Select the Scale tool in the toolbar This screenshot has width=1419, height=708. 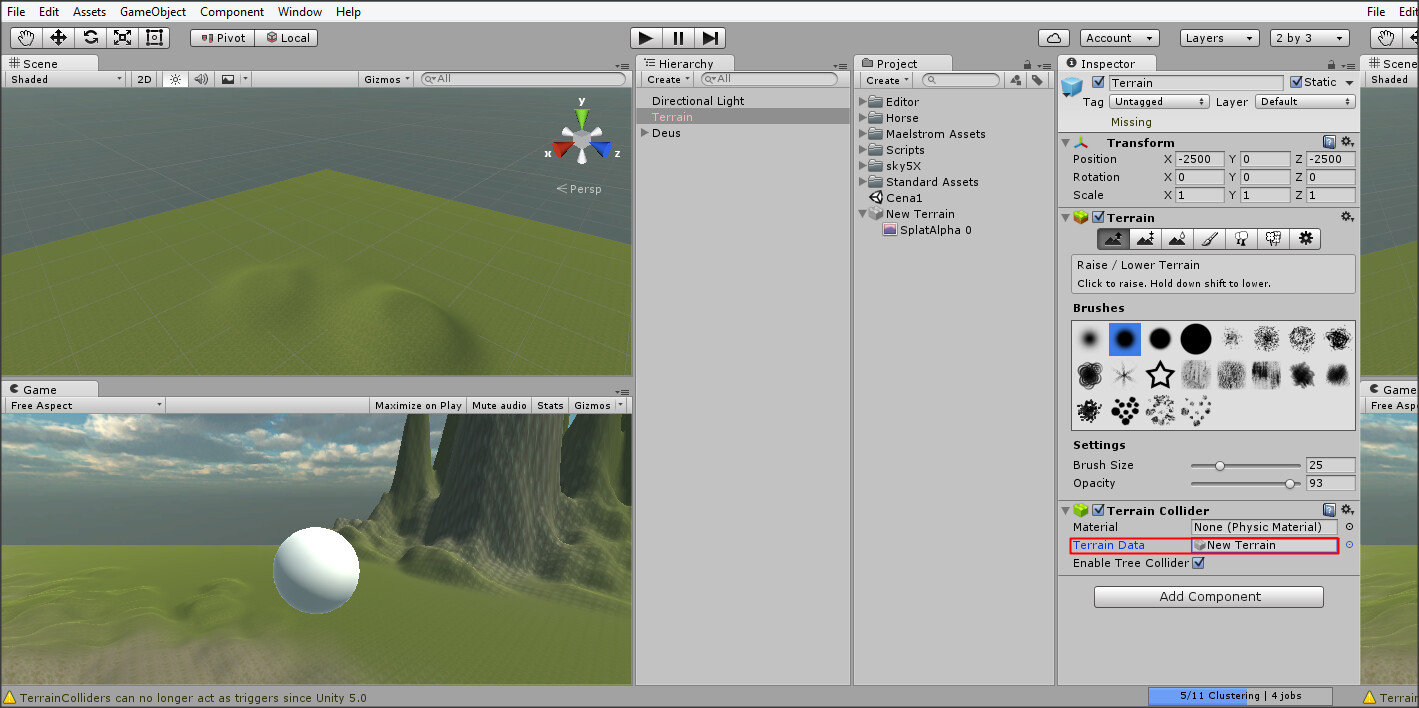click(124, 37)
